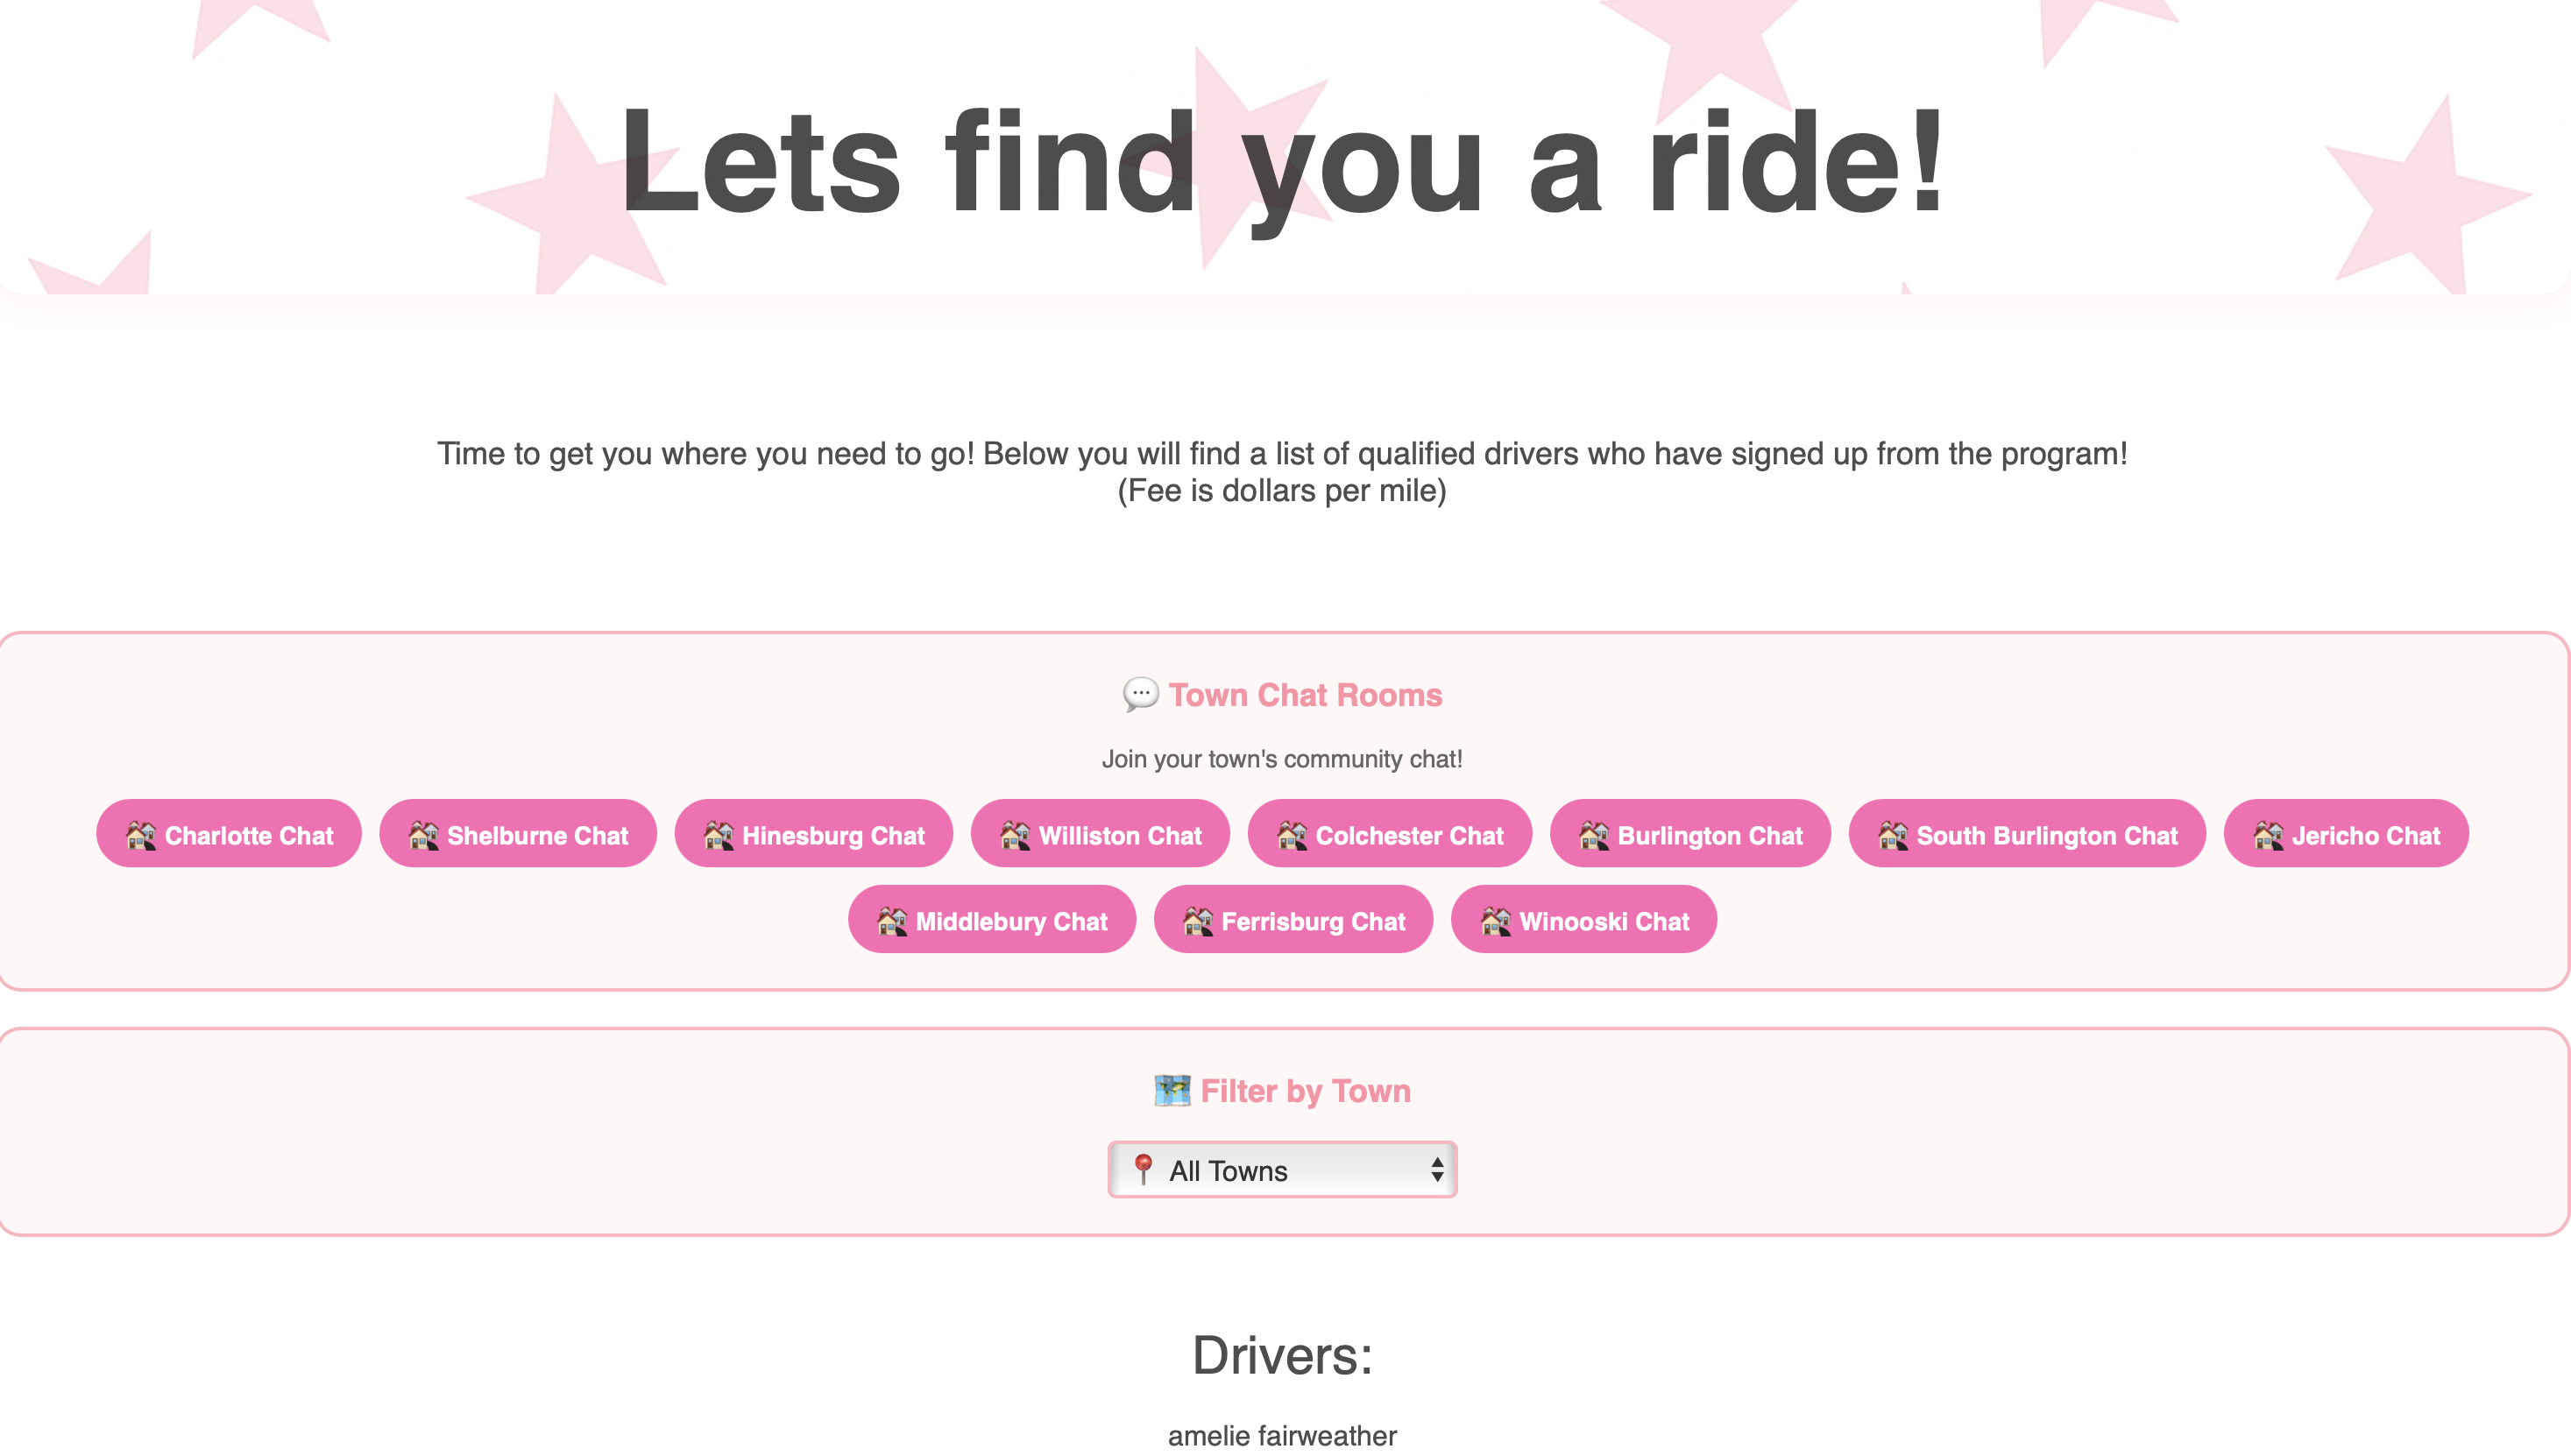Open South Burlington Chat room

pyautogui.click(x=2027, y=834)
